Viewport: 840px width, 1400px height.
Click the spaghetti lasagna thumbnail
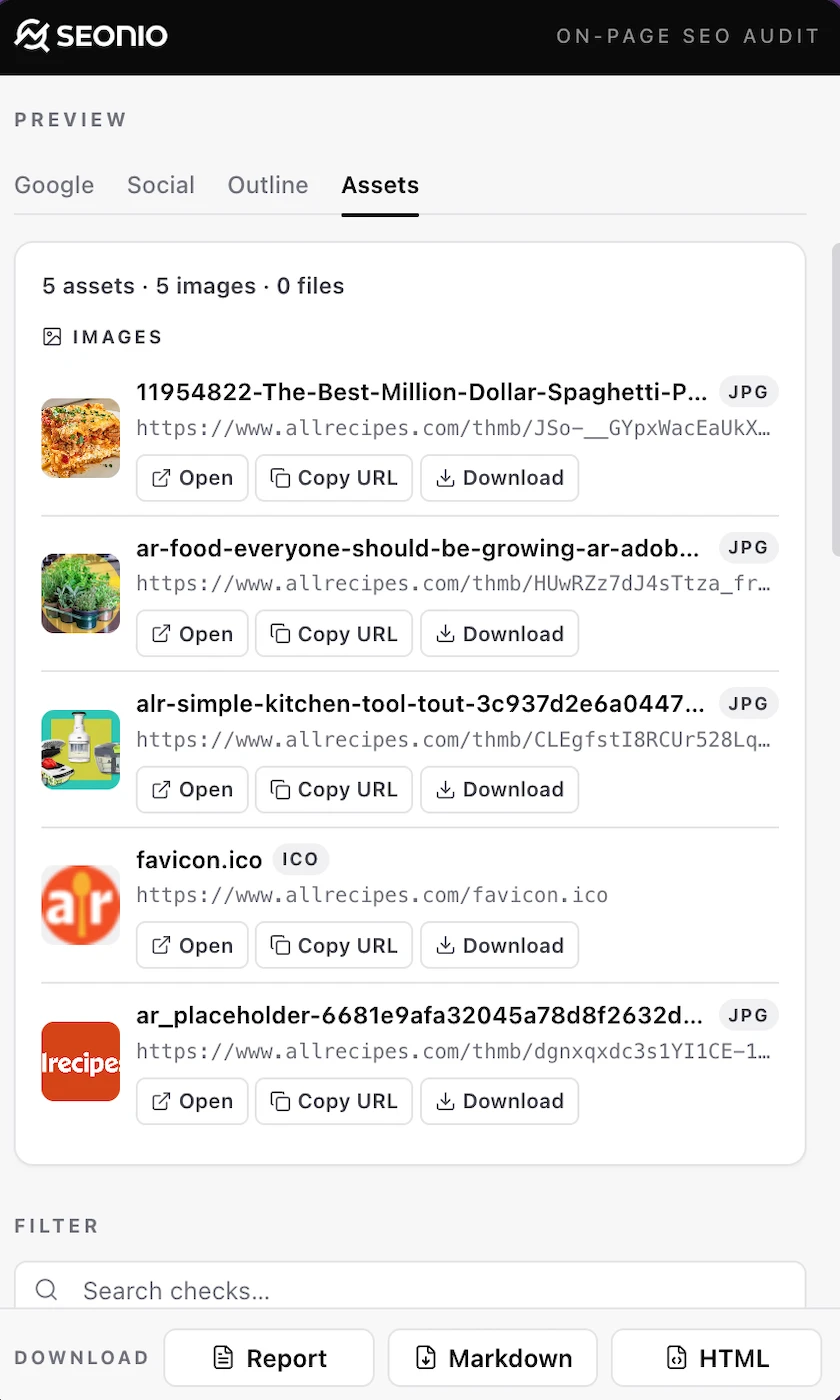click(81, 438)
